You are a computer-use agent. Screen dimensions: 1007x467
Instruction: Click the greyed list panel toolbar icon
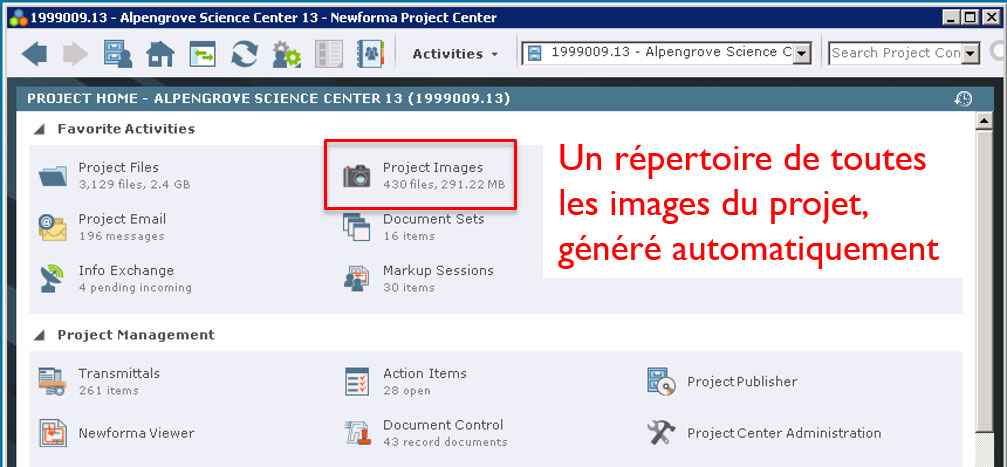328,55
